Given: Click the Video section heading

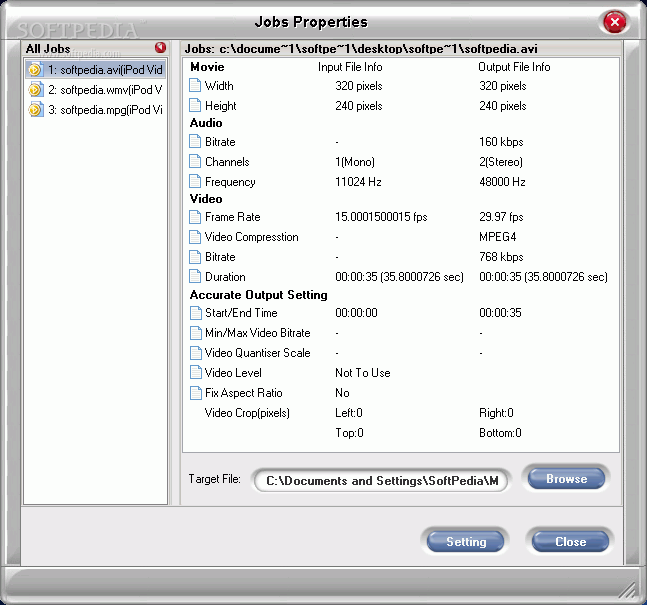Looking at the screenshot, I should click(x=206, y=199).
